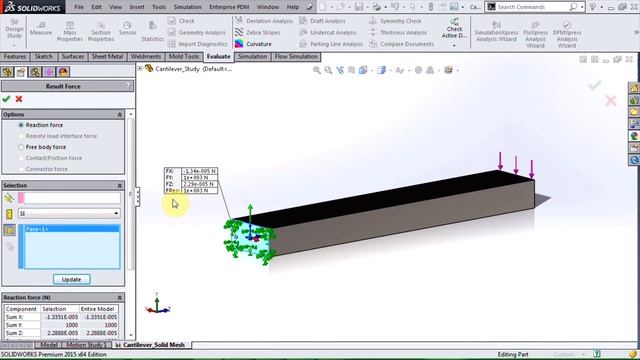Switch to Motion Study 1 tab
This screenshot has height=360, width=640.
pyautogui.click(x=86, y=345)
